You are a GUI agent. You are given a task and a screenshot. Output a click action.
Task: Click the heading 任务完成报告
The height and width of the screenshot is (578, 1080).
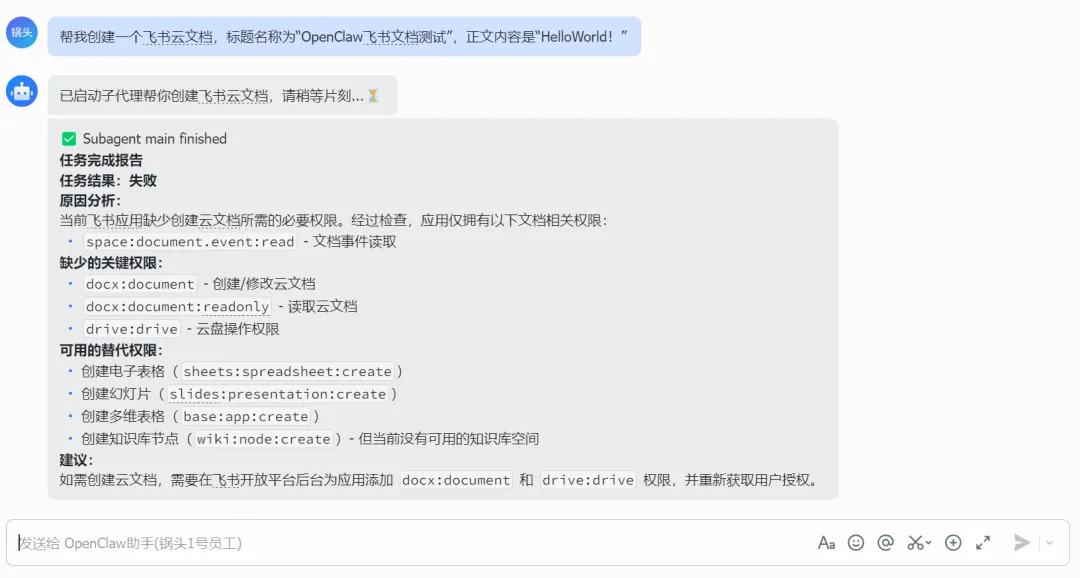(x=101, y=161)
